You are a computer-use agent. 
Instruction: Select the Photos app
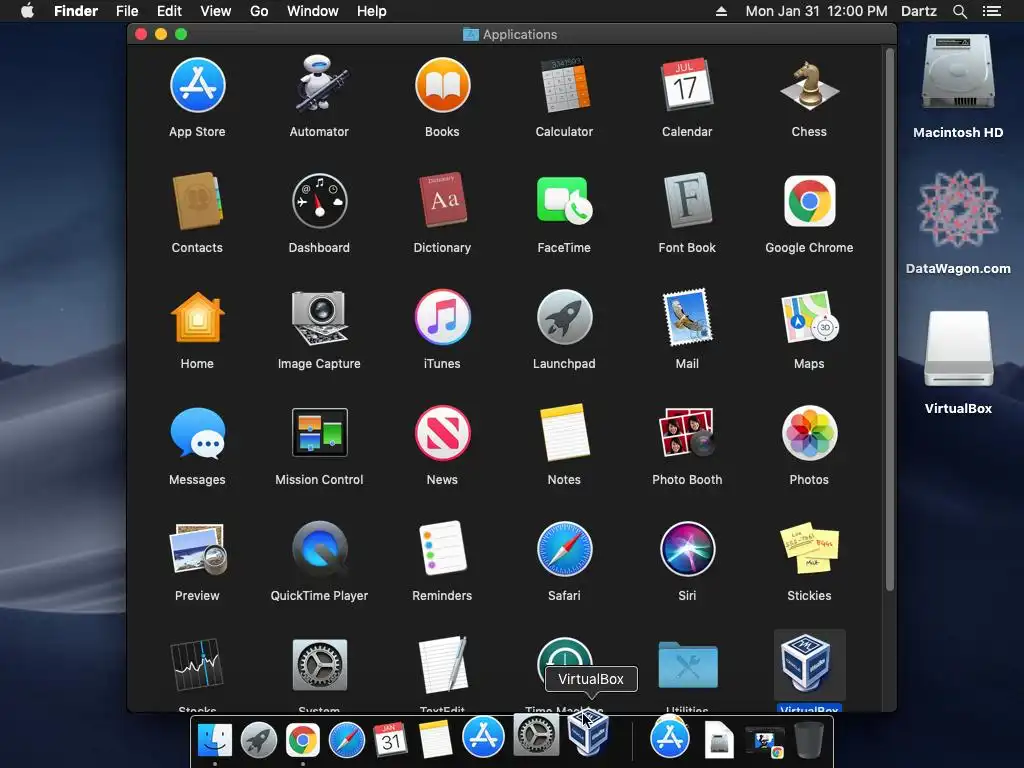click(809, 433)
